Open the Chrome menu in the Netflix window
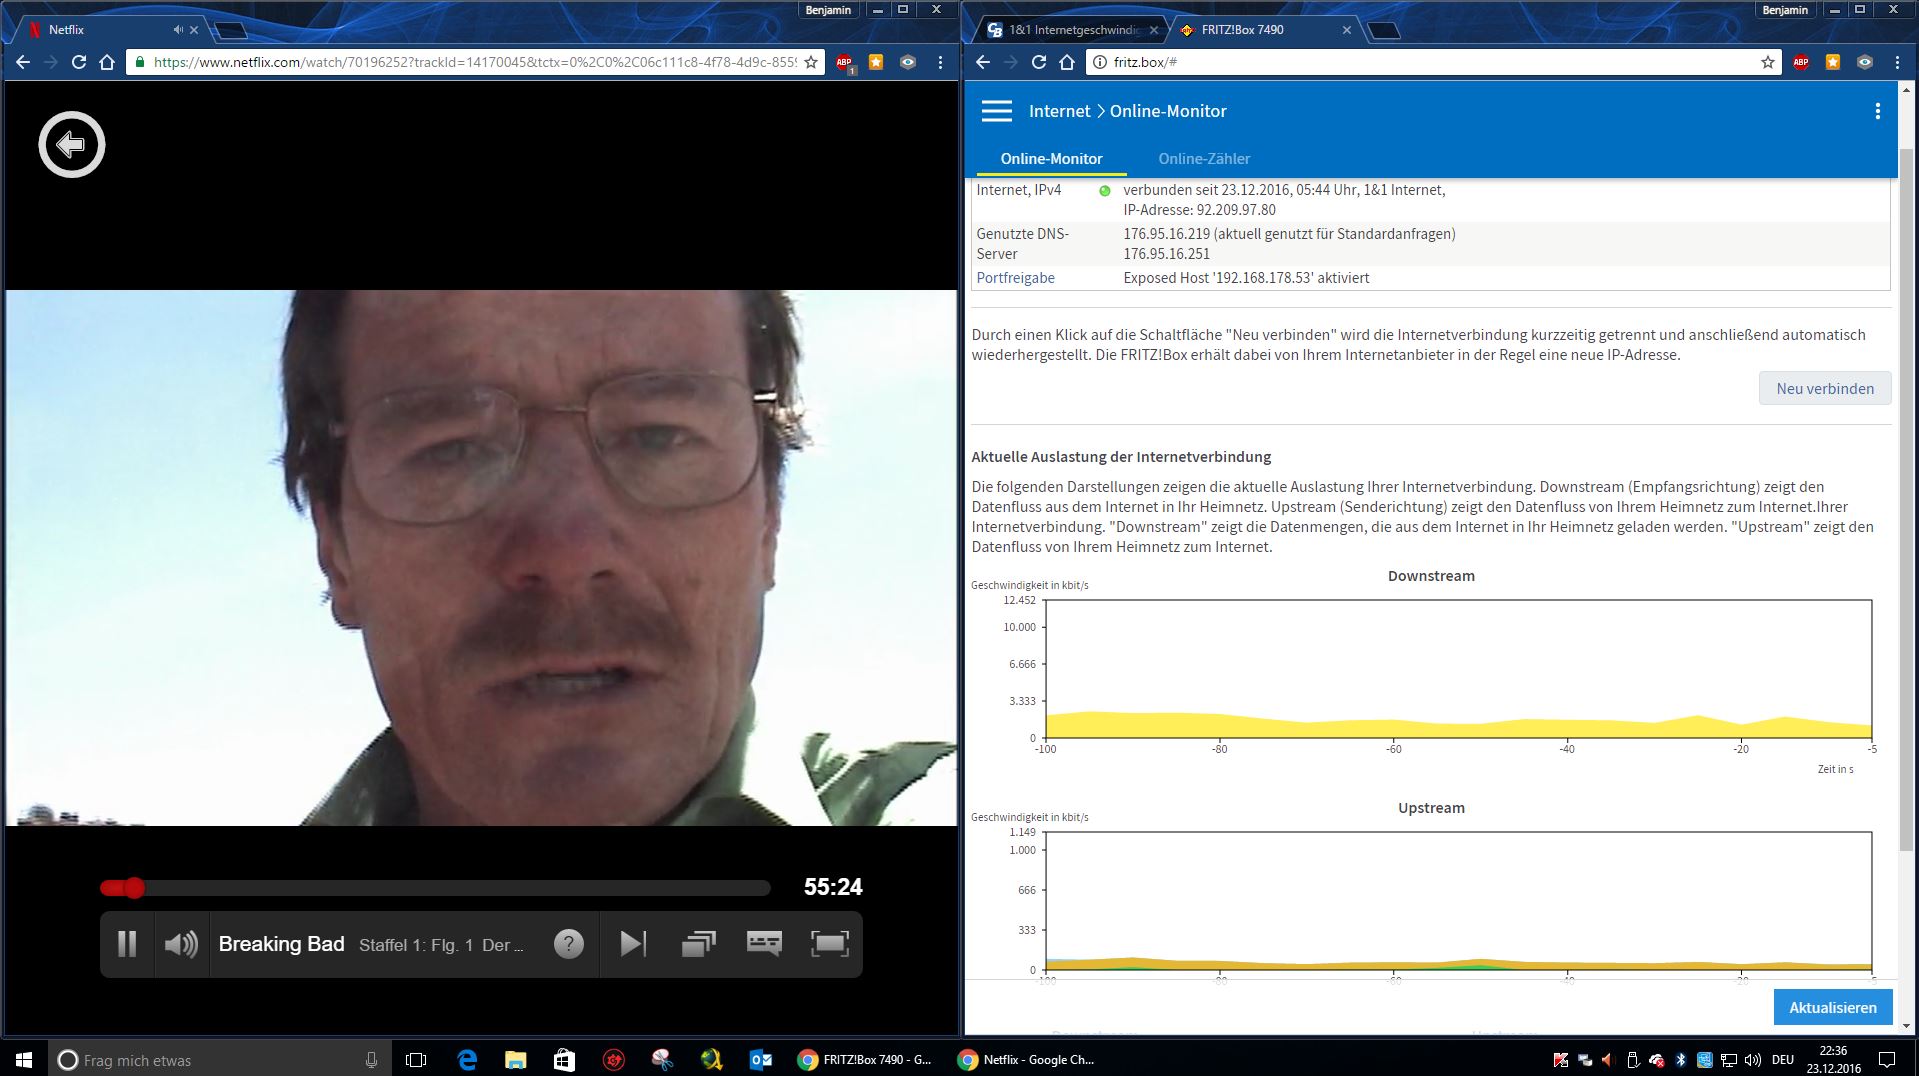 pyautogui.click(x=940, y=62)
